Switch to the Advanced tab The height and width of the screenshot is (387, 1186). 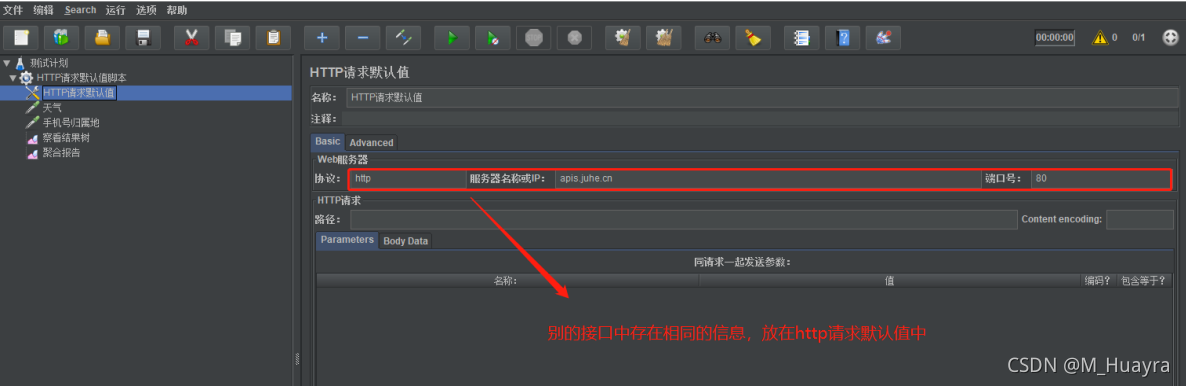coord(371,142)
